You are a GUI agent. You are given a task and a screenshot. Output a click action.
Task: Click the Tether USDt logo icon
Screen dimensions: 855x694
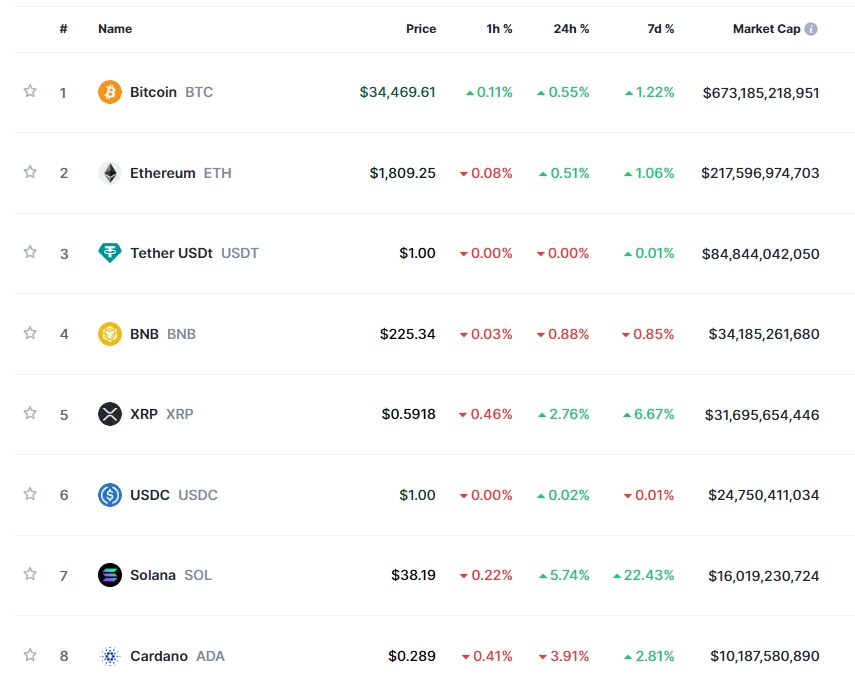110,253
